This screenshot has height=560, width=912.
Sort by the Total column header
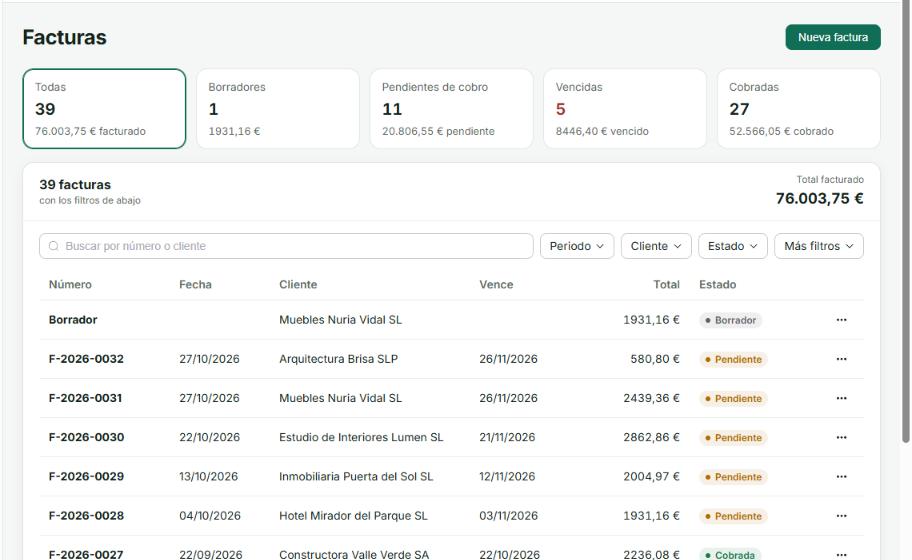coord(666,284)
